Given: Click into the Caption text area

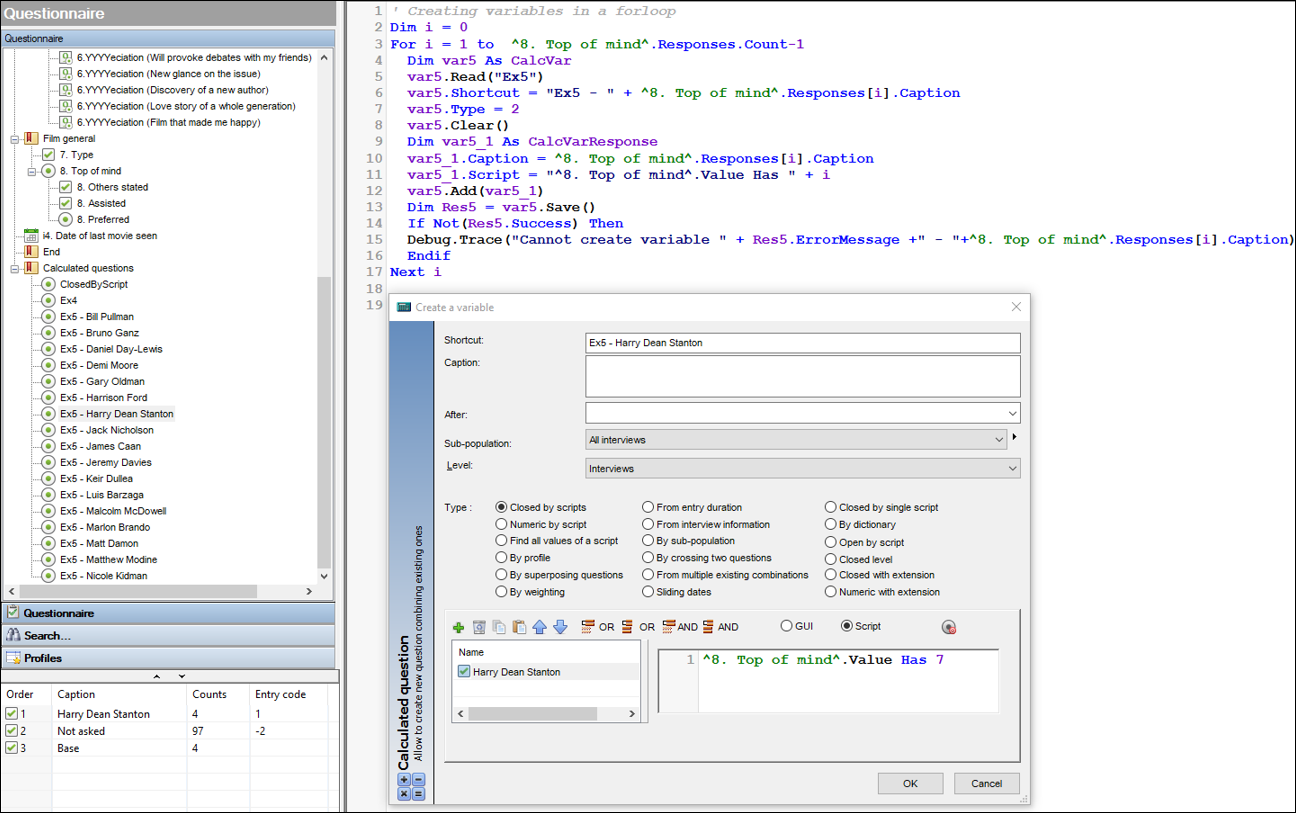Looking at the screenshot, I should click(803, 376).
